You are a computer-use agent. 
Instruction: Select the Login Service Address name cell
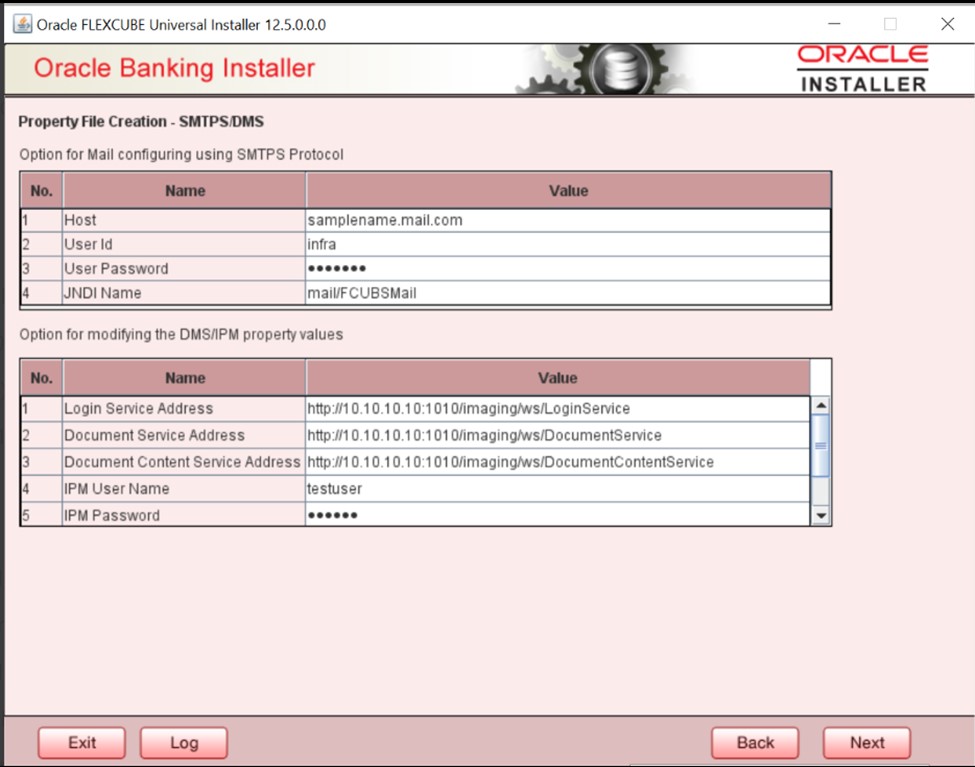(183, 409)
